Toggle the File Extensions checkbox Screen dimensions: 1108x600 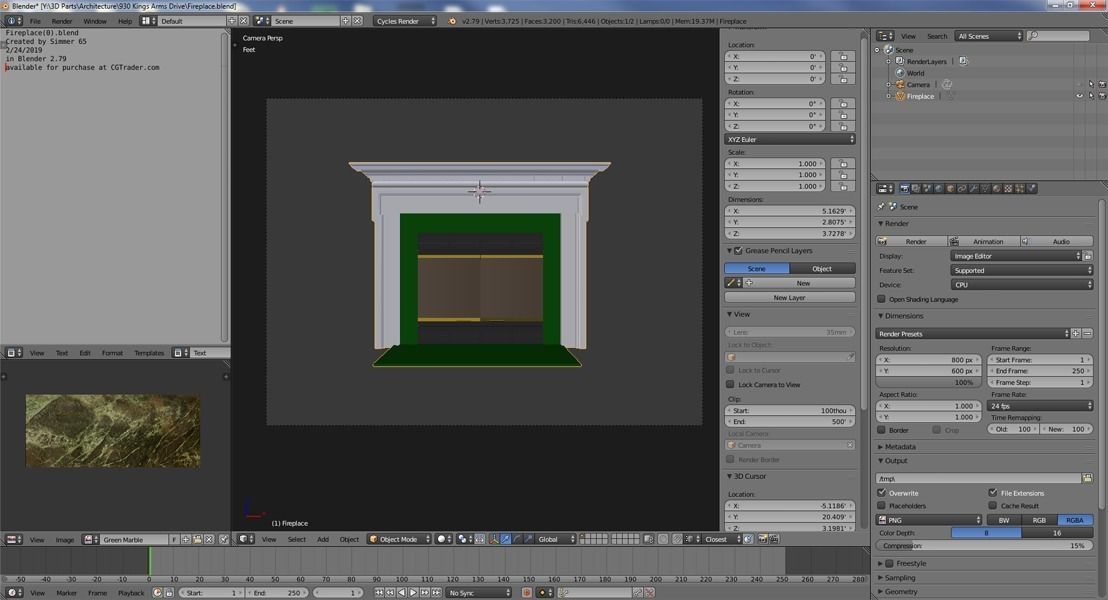(993, 493)
